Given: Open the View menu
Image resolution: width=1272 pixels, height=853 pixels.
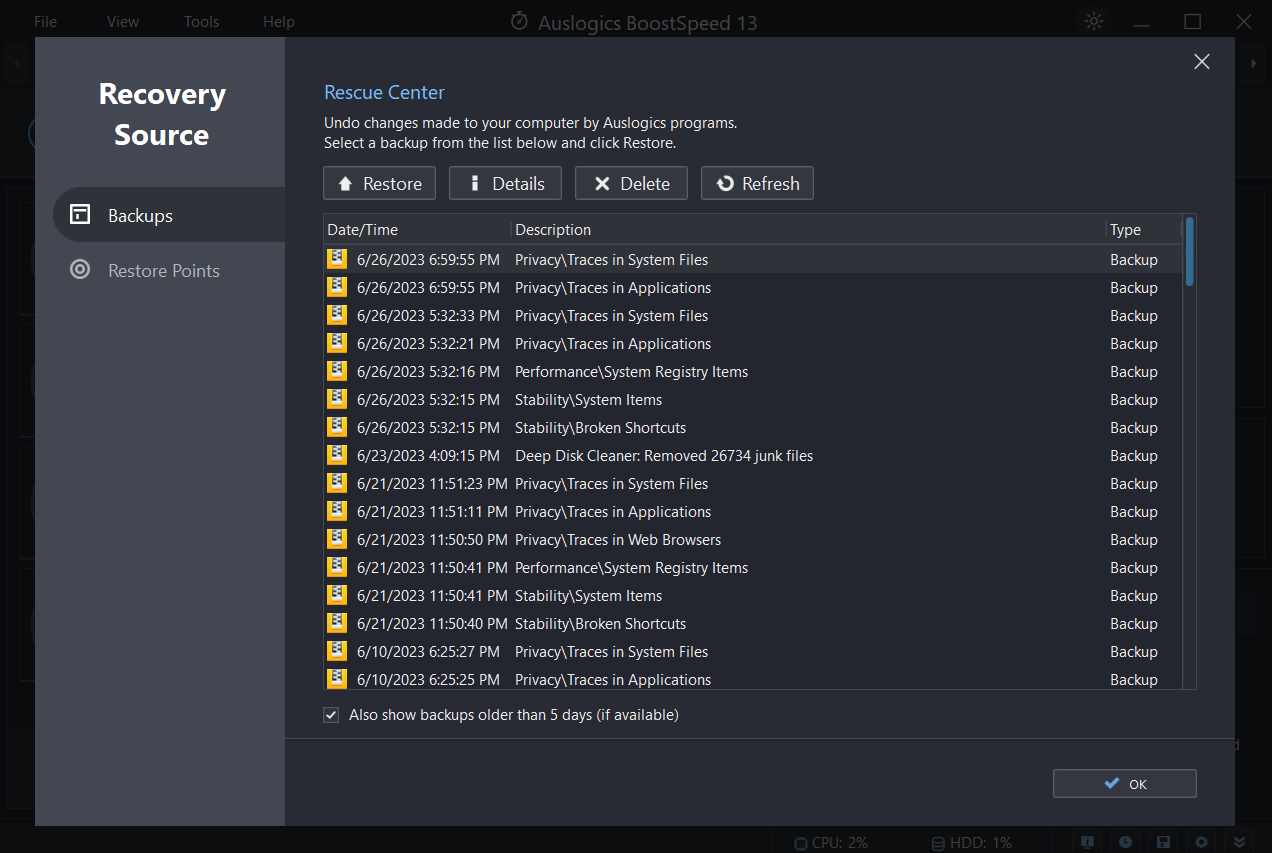Looking at the screenshot, I should tap(123, 21).
